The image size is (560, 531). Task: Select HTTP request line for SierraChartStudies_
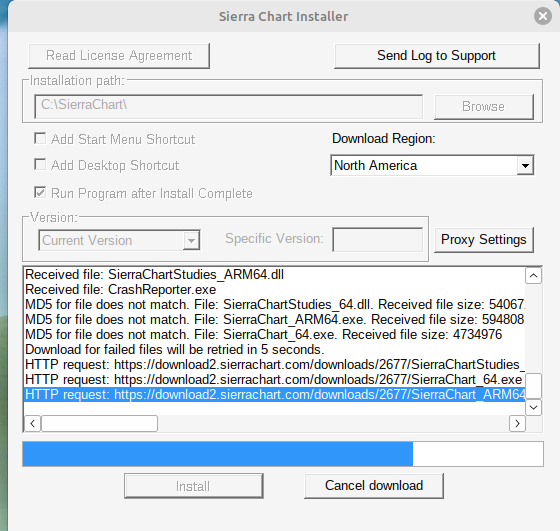274,365
